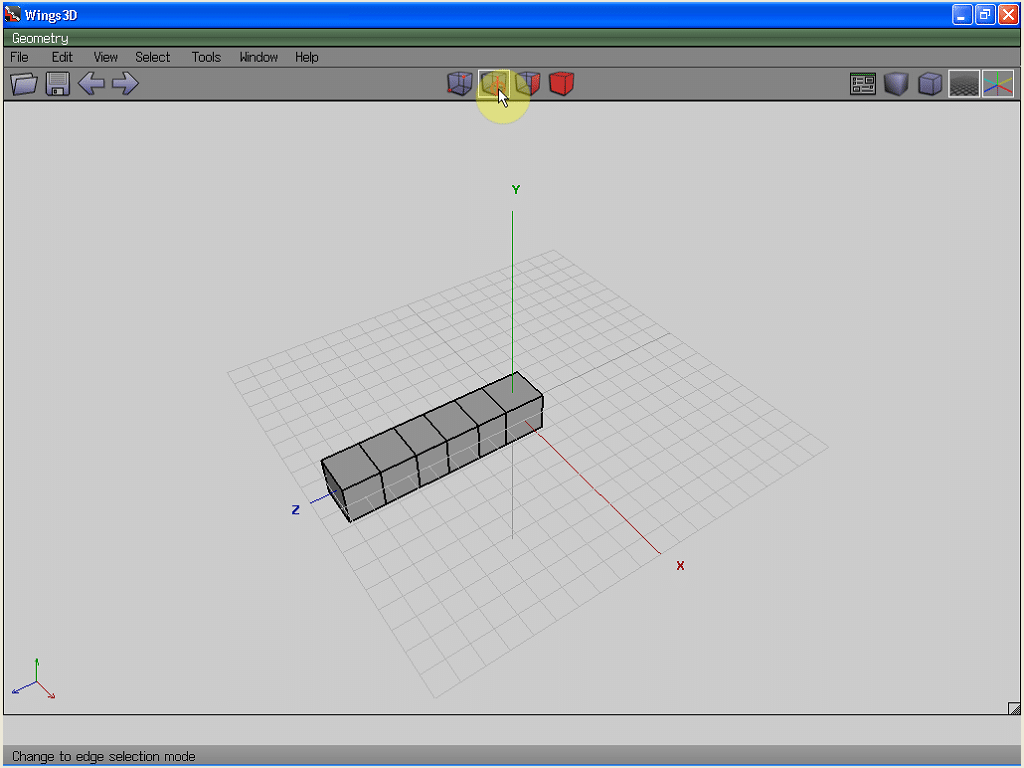Expand the View menu

pos(105,57)
